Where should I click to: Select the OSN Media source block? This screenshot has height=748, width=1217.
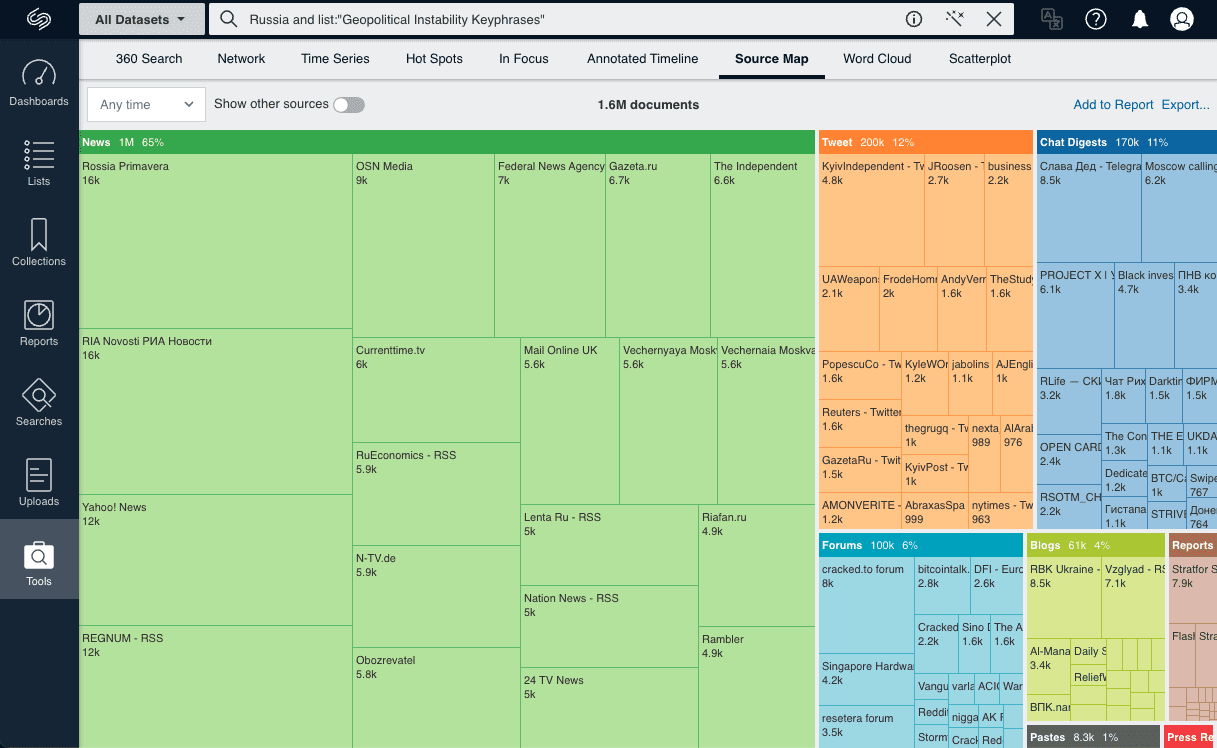tap(423, 245)
